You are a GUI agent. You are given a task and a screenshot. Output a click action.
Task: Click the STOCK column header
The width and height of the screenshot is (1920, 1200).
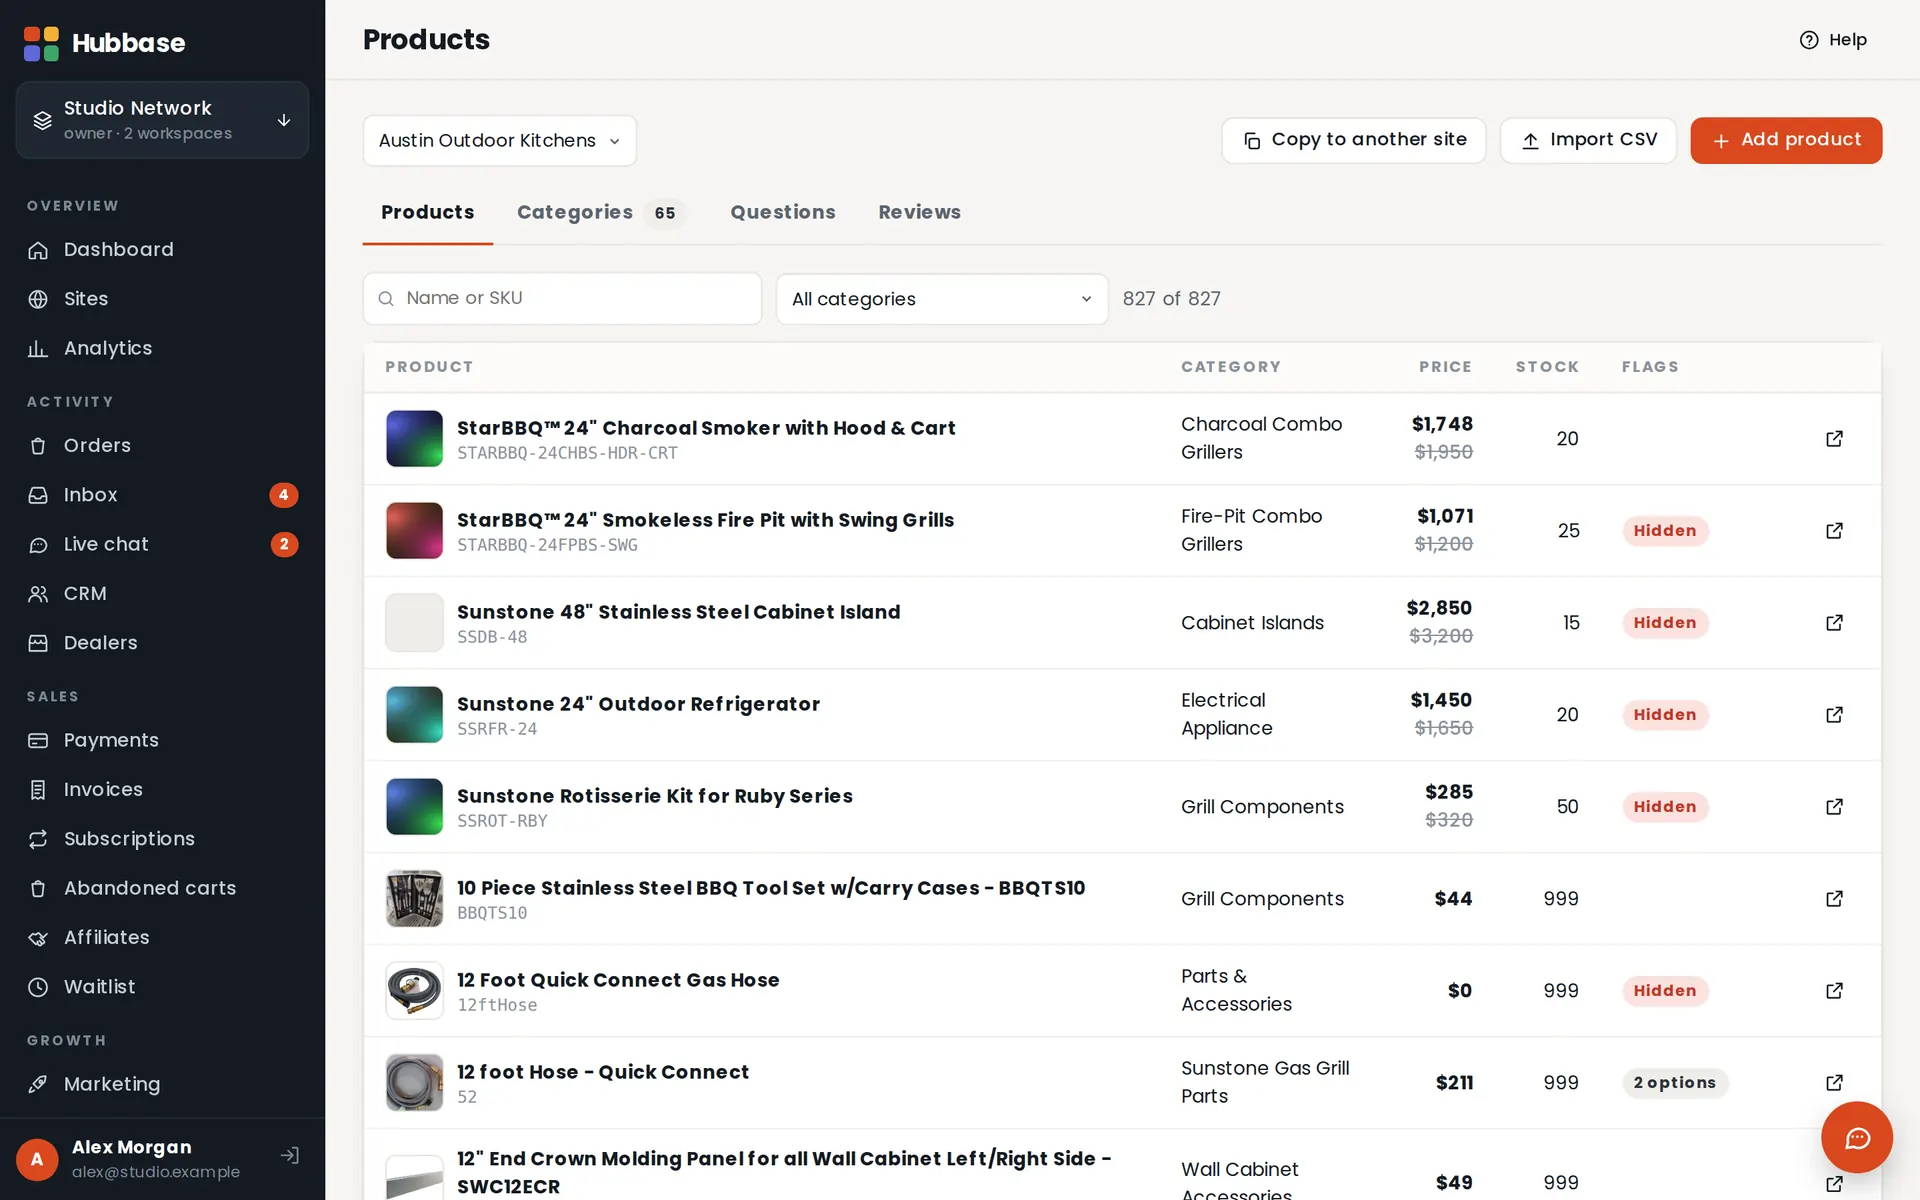point(1547,367)
